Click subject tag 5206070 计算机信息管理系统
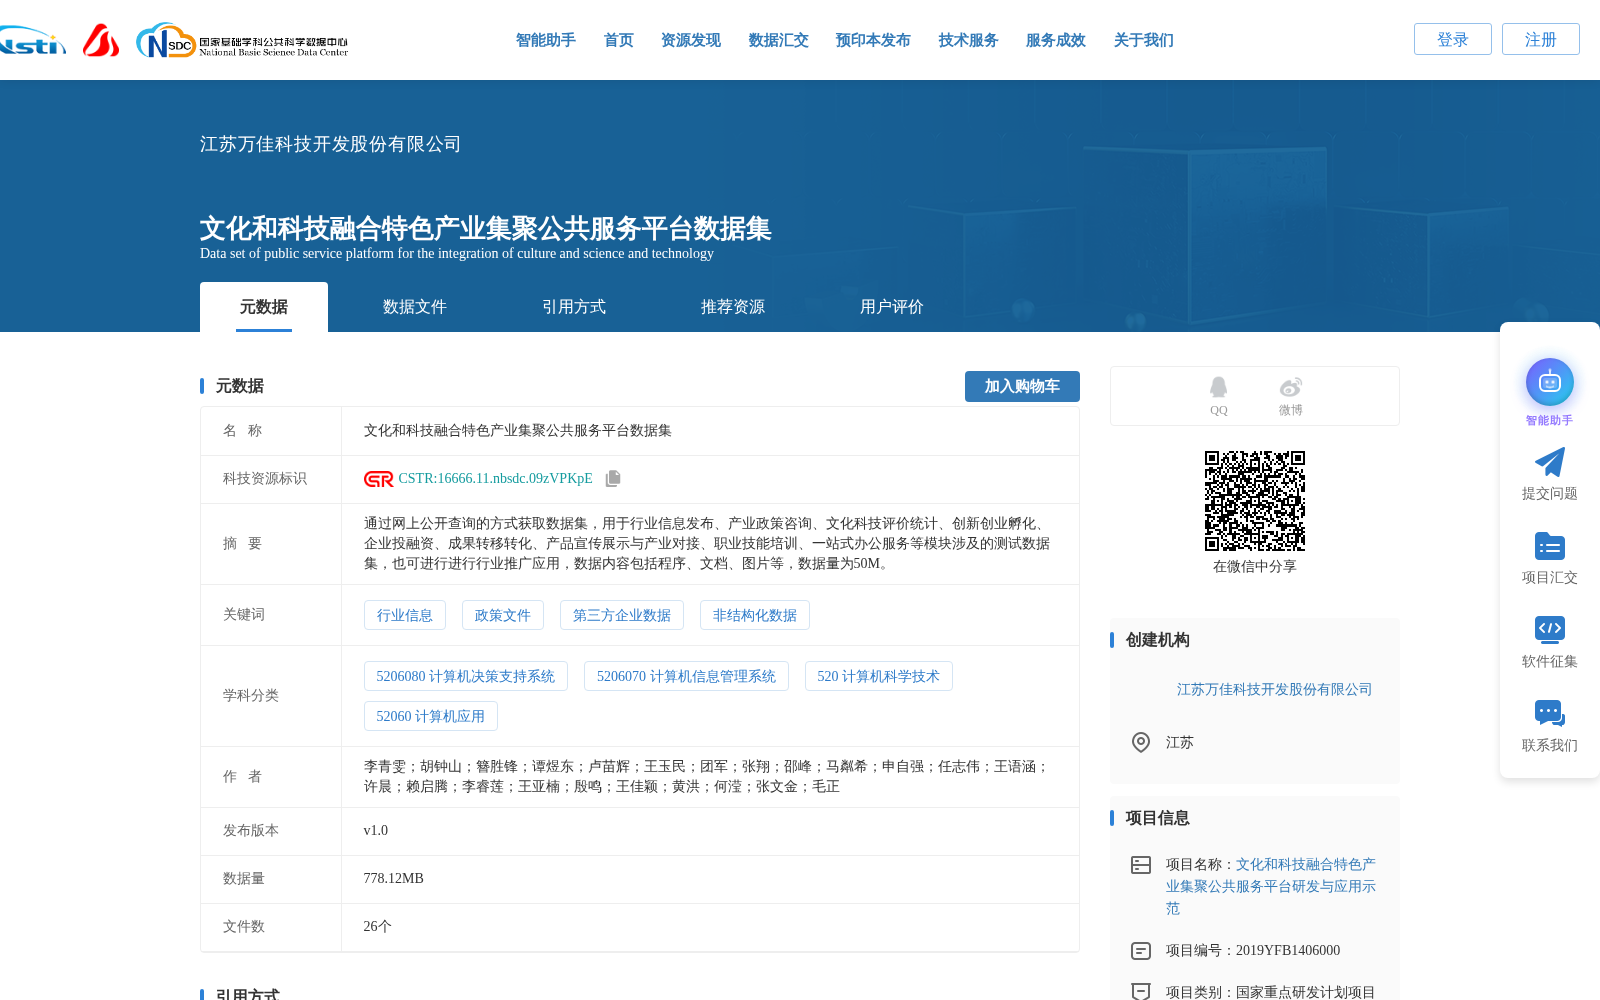Viewport: 1600px width, 1000px height. 687,676
